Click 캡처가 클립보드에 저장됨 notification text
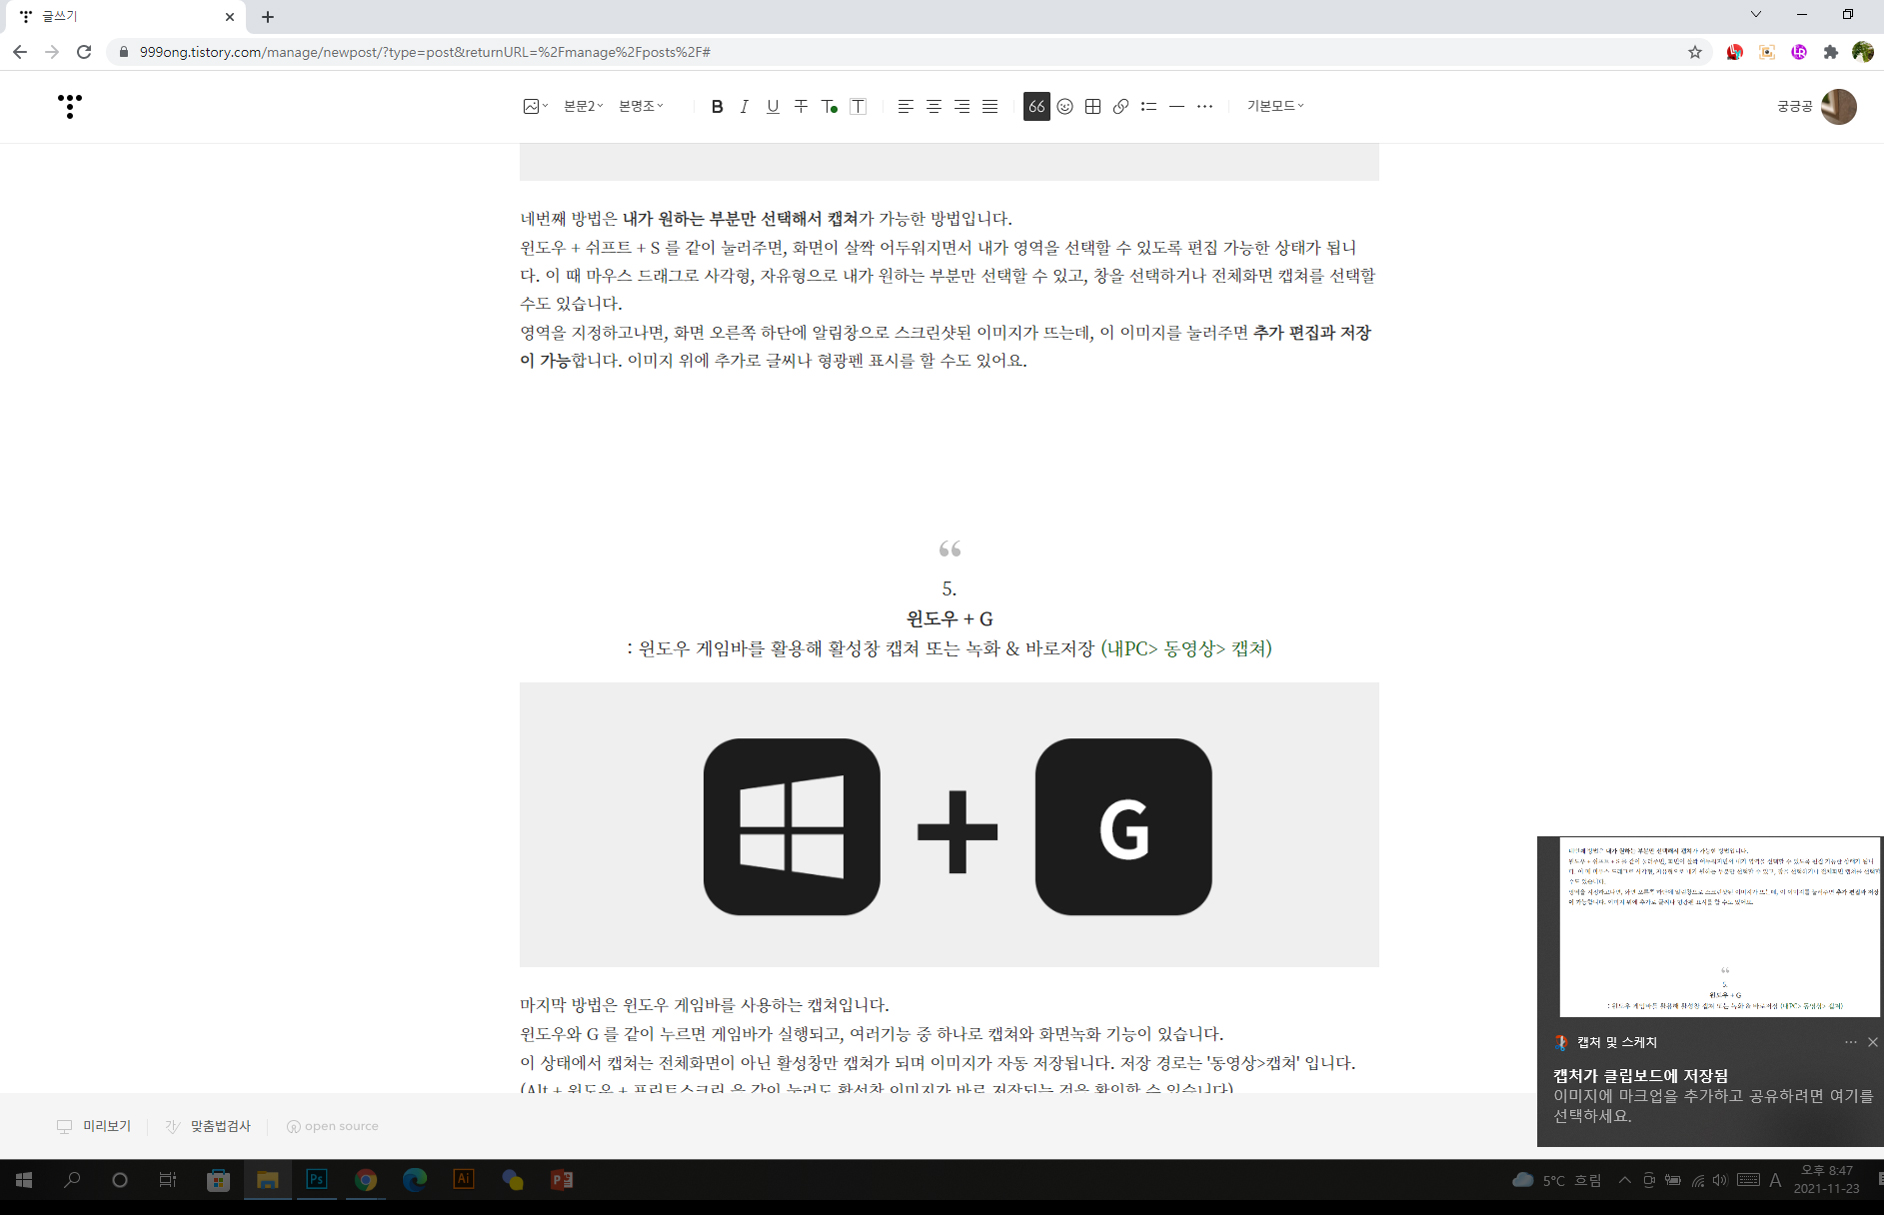This screenshot has height=1215, width=1884. tap(1640, 1076)
